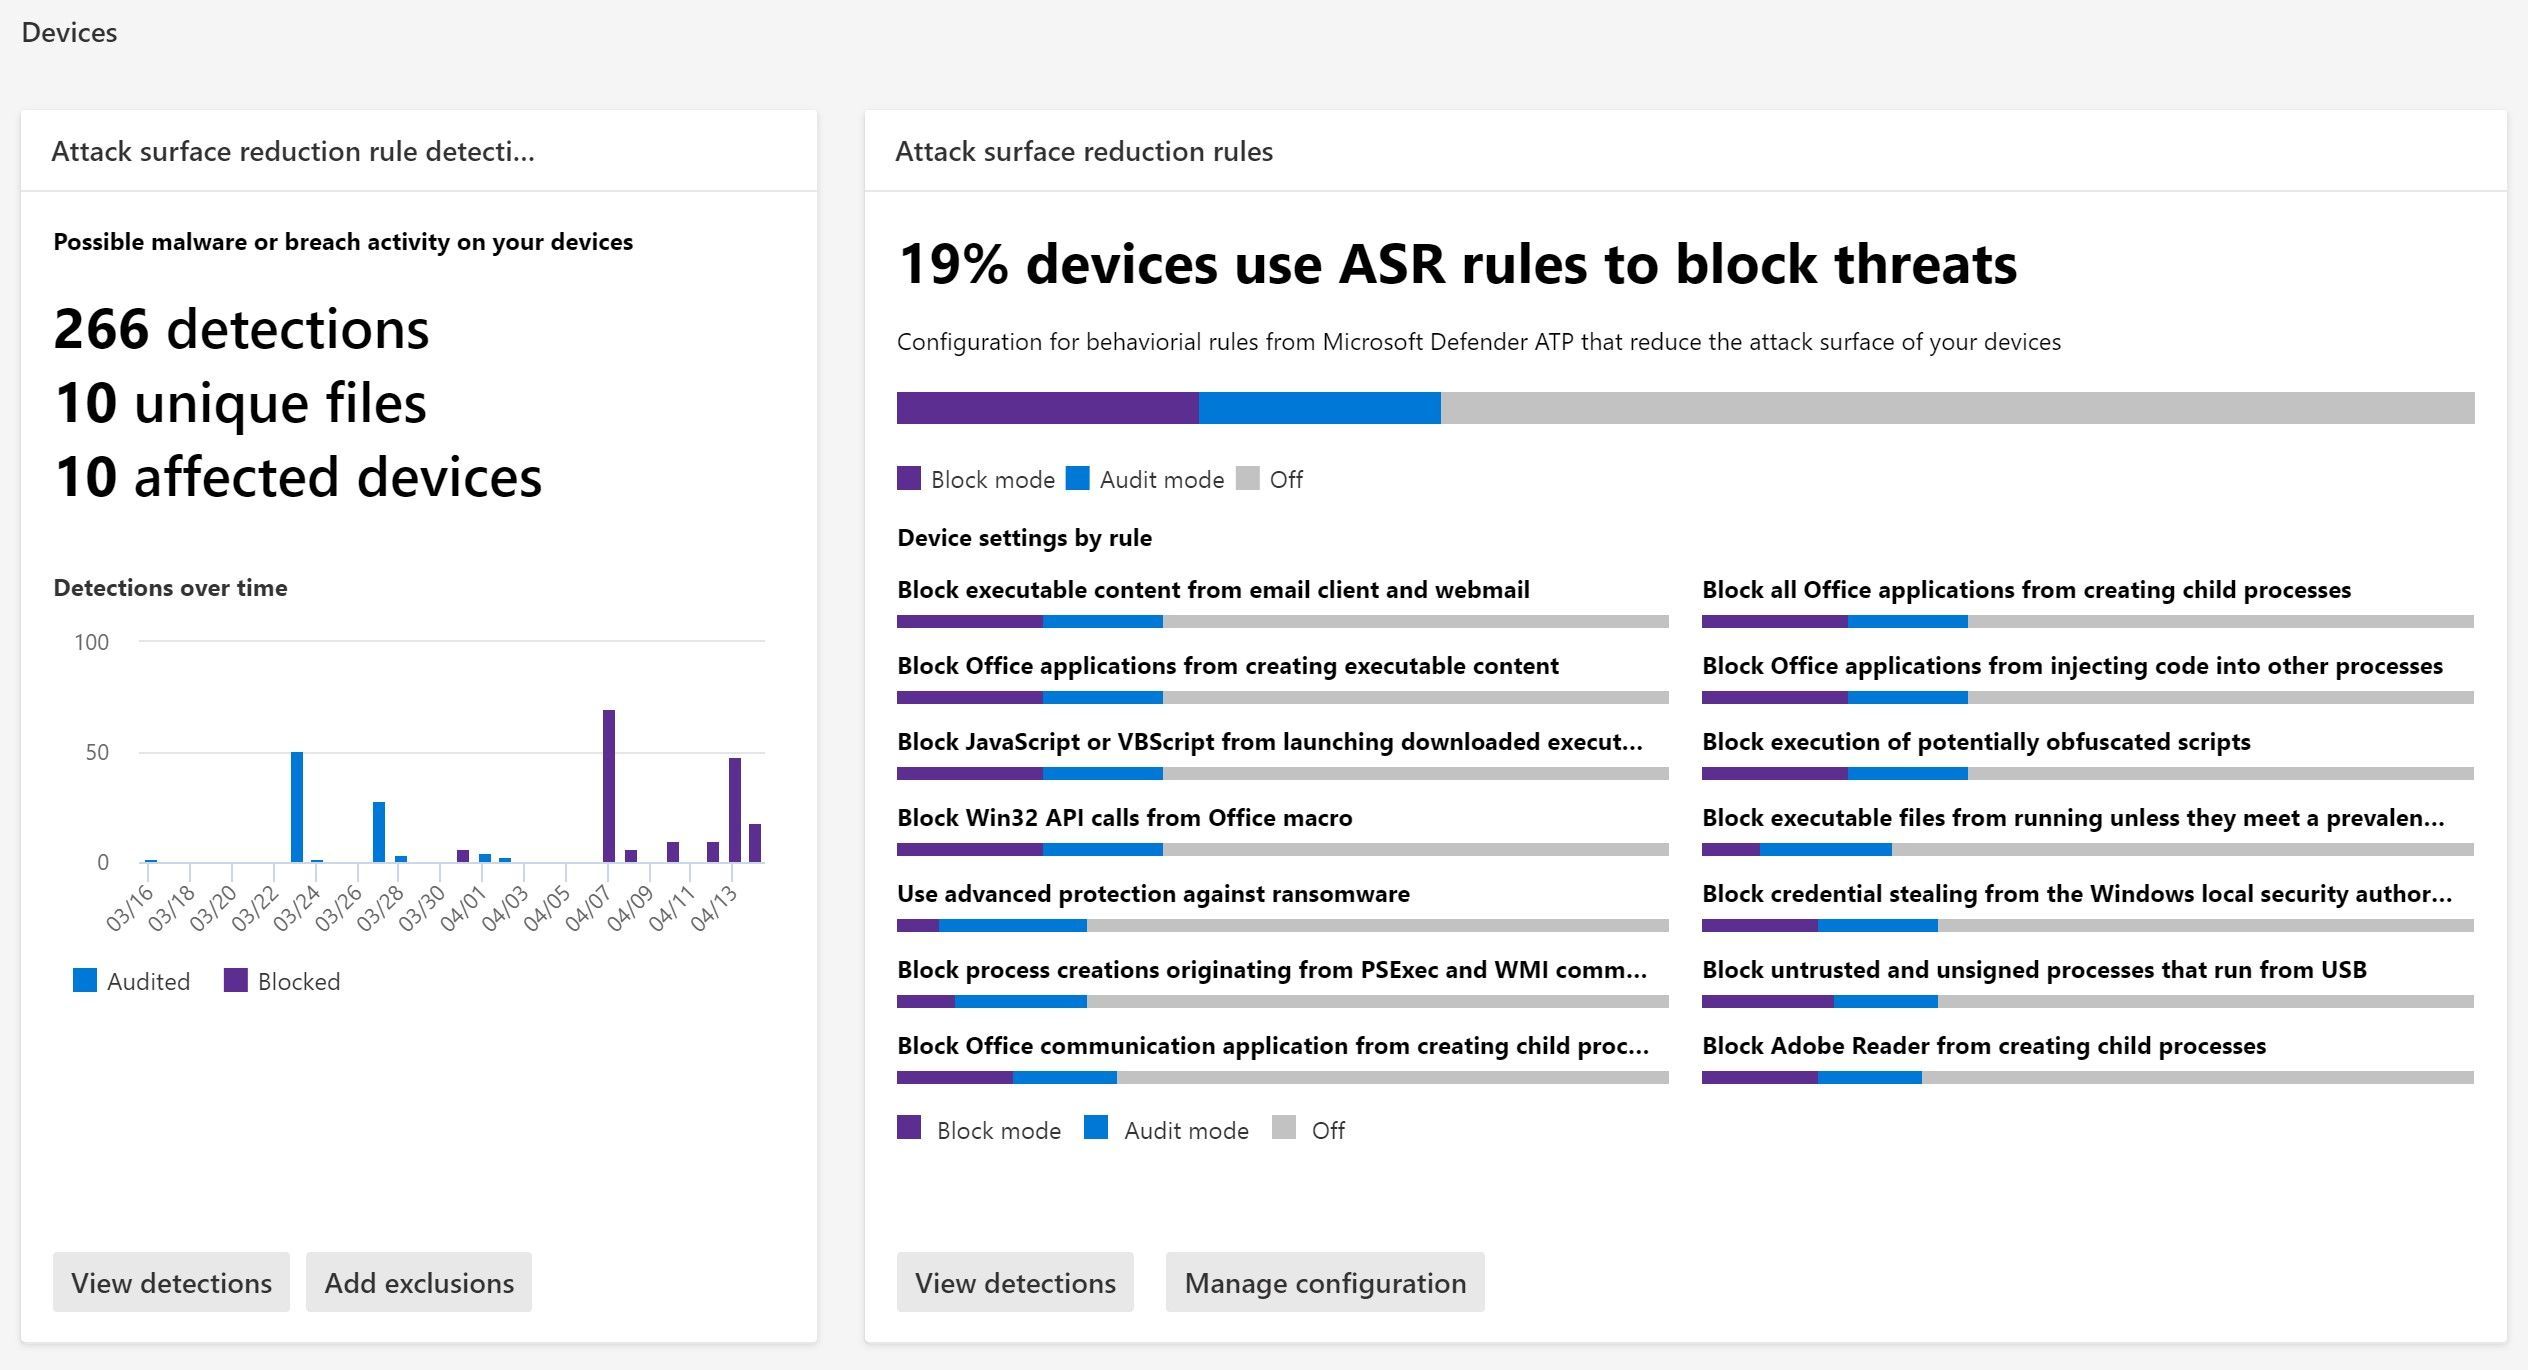
Task: Open Block Adobe Reader from creating child processes
Action: [x=1983, y=1046]
